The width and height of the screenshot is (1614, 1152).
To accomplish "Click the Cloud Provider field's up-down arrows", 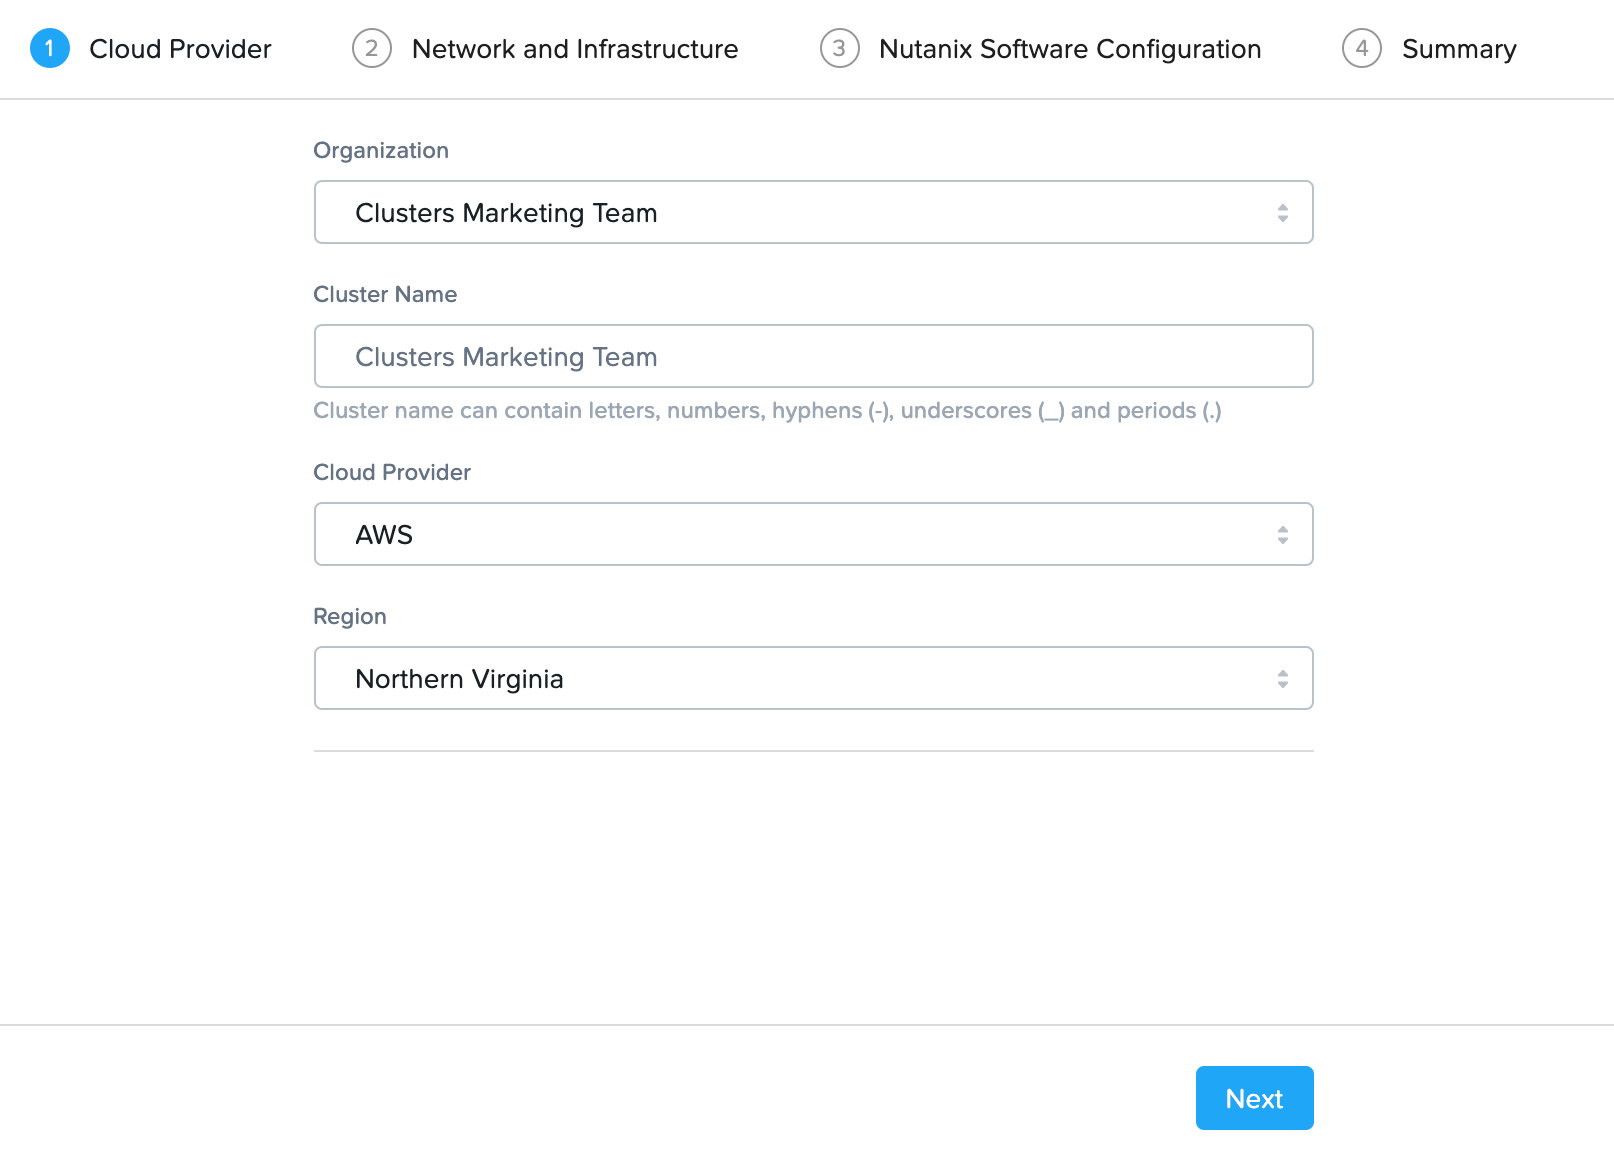I will point(1282,535).
